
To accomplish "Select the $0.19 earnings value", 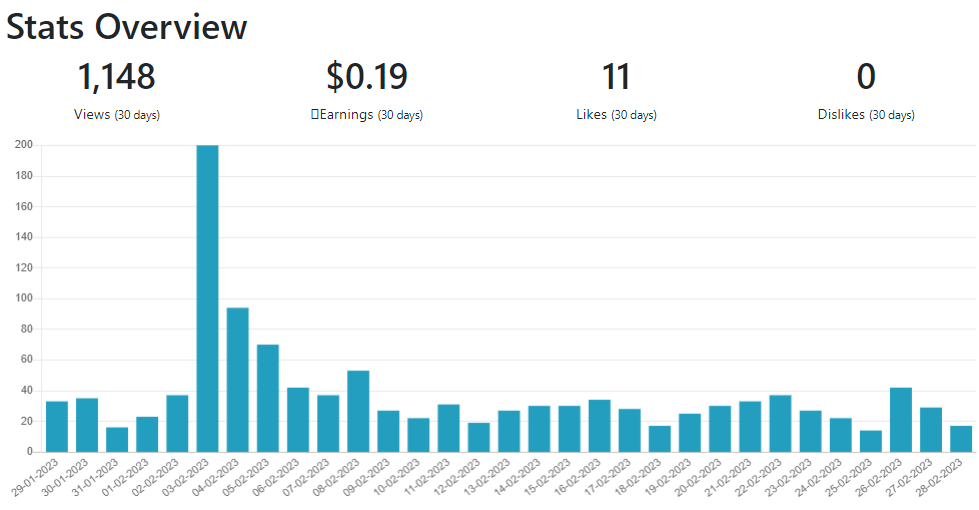I will [x=367, y=76].
